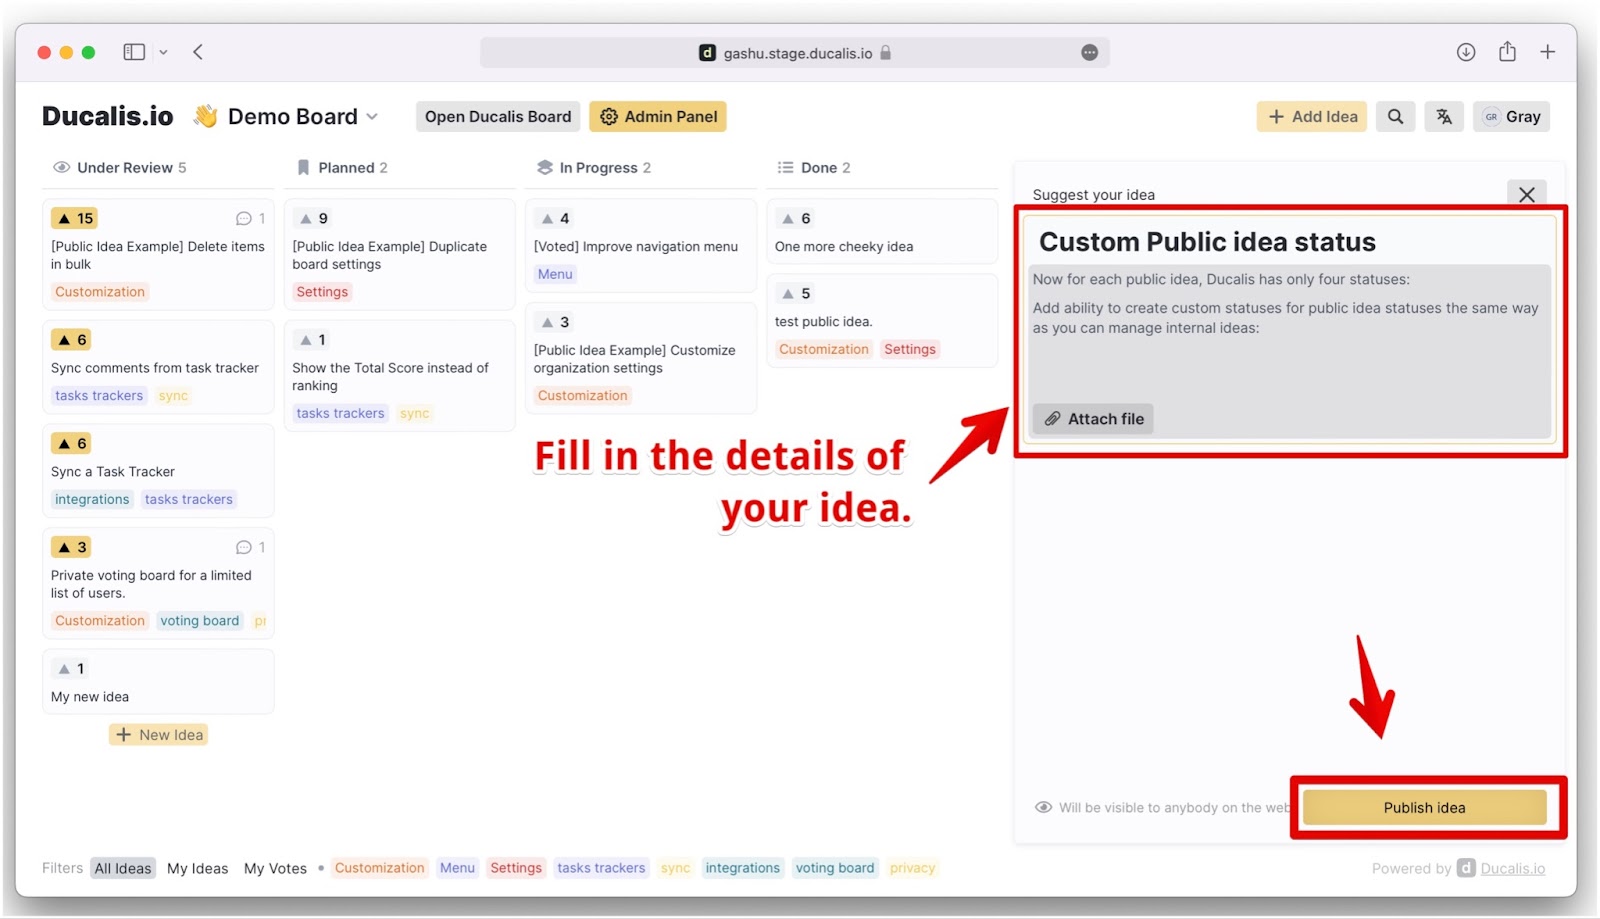Open the language translation icon
Viewport: 1600px width, 919px height.
[1444, 117]
